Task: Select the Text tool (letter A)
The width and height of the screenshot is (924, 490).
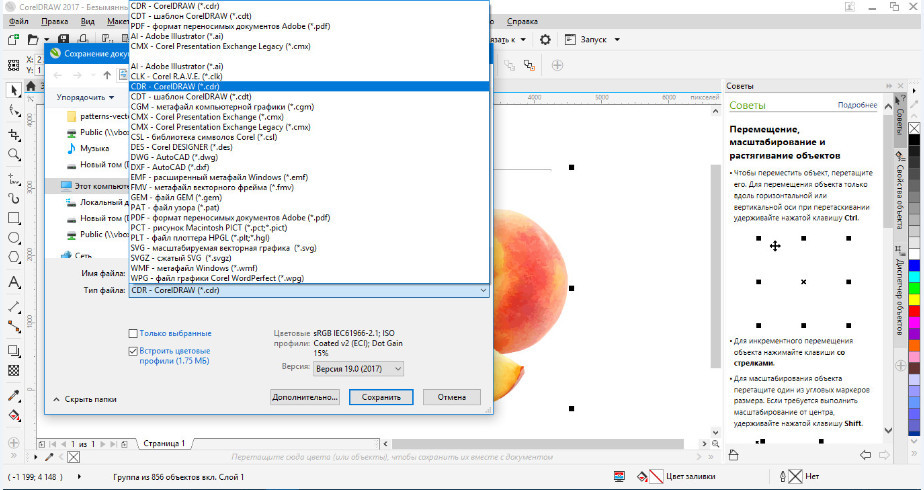Action: (14, 282)
